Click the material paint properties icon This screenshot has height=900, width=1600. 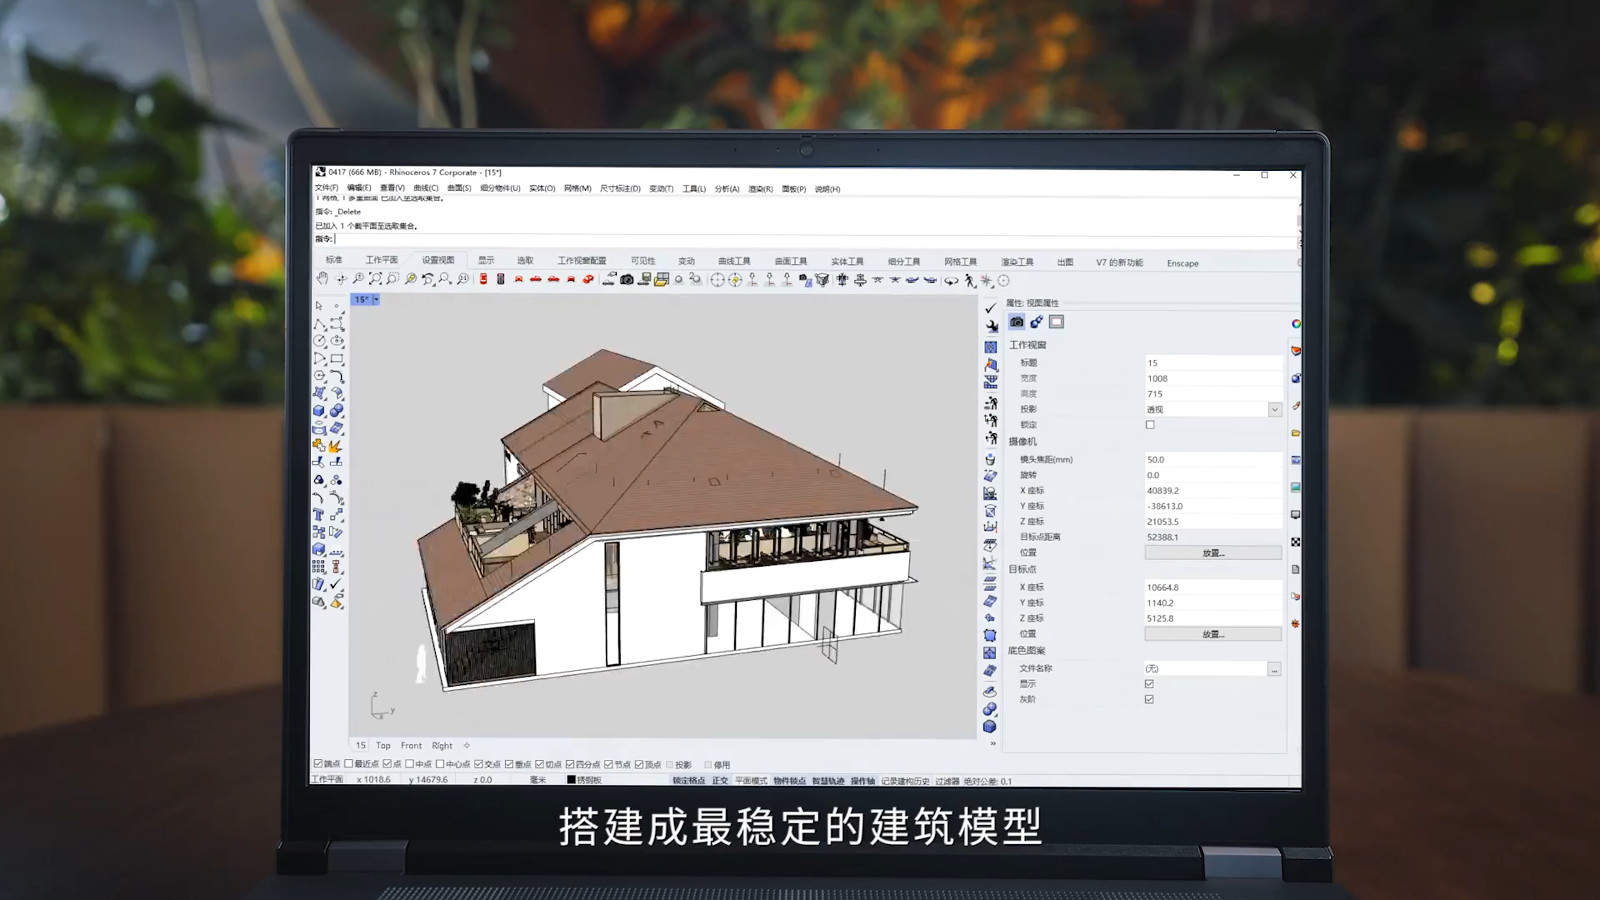1036,322
